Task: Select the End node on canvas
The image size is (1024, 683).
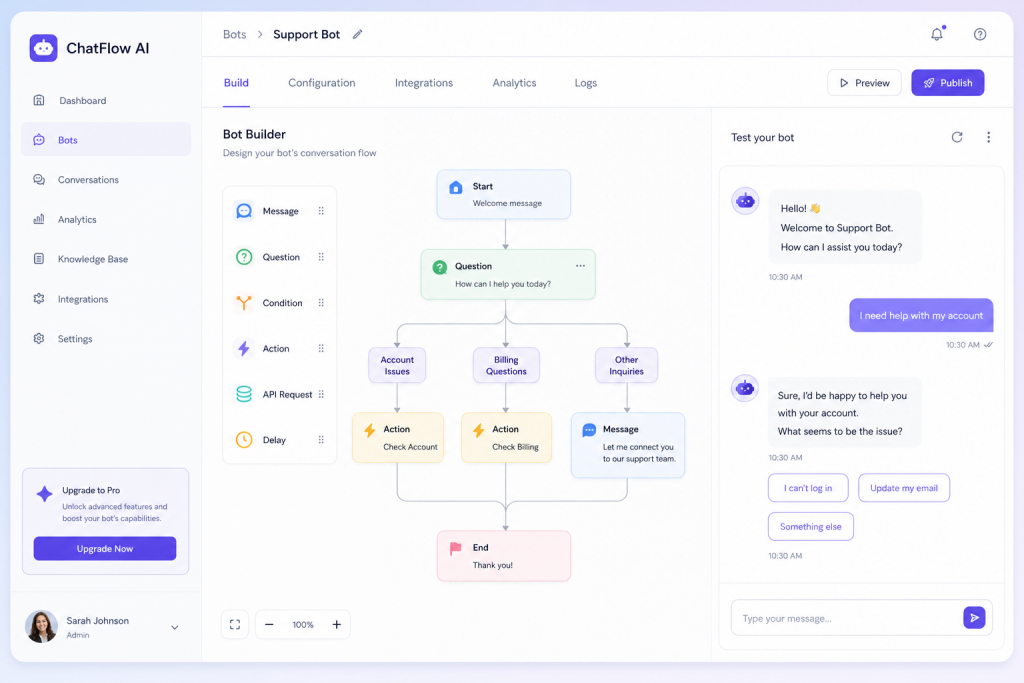Action: click(x=504, y=556)
